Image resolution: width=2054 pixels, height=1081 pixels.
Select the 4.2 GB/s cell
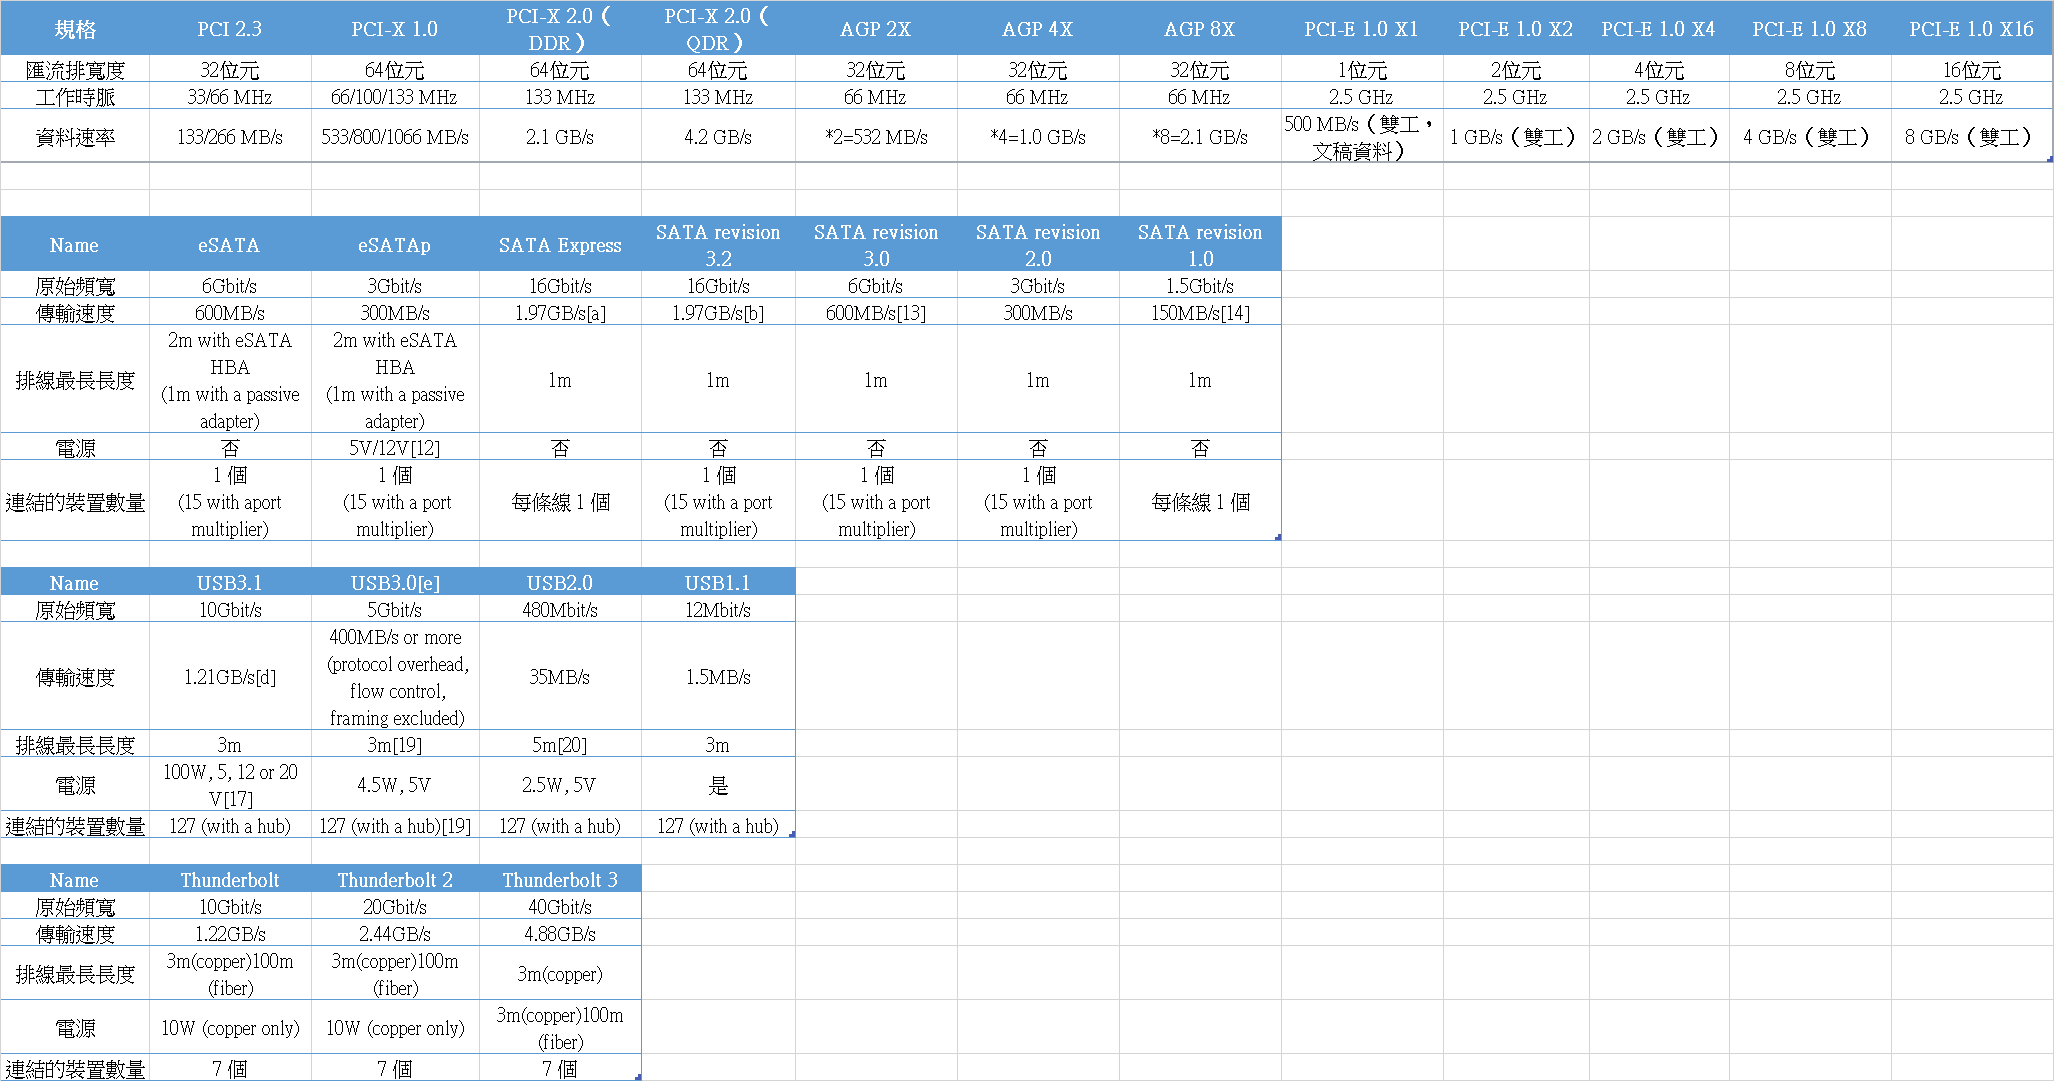click(718, 136)
